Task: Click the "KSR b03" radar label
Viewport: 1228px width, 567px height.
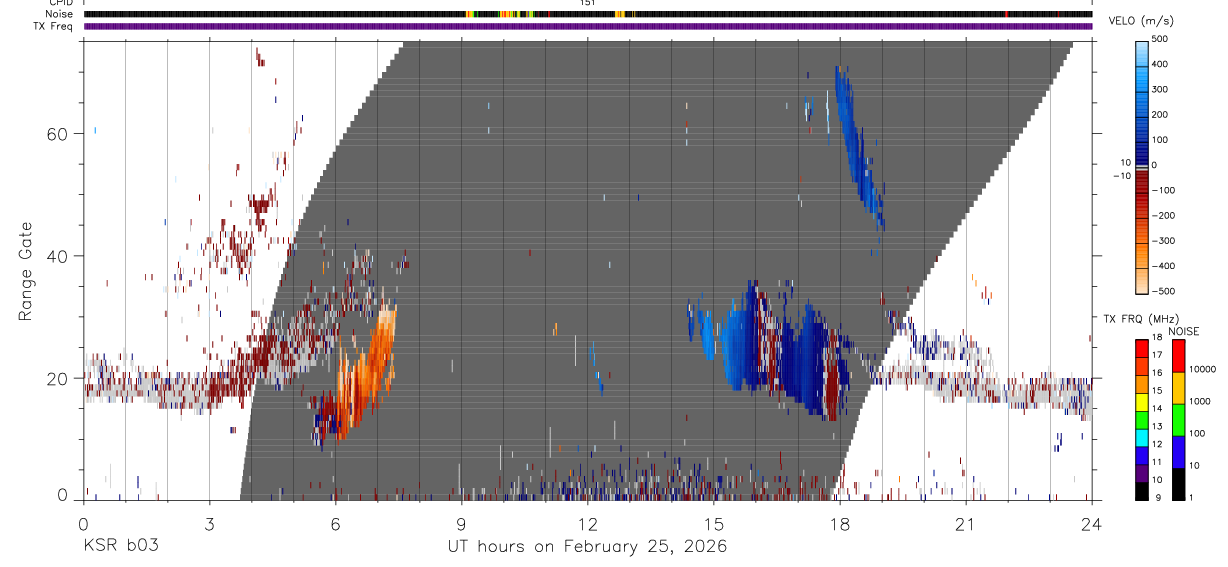Action: 121,547
